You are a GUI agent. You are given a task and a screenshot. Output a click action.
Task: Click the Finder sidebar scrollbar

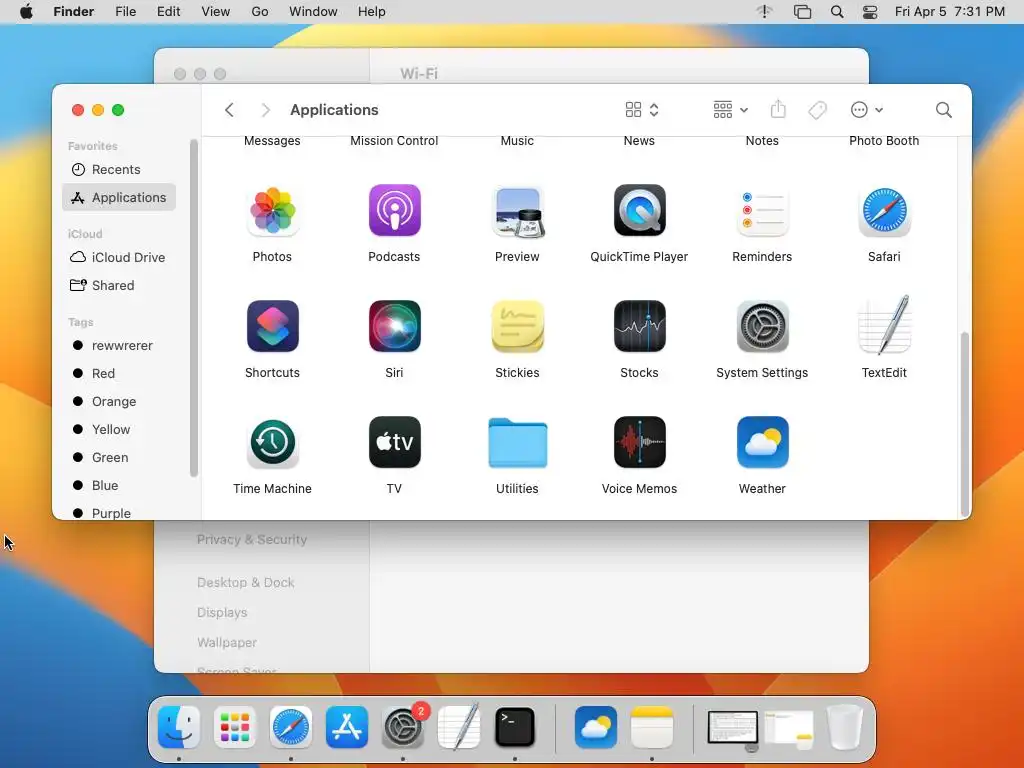[193, 308]
